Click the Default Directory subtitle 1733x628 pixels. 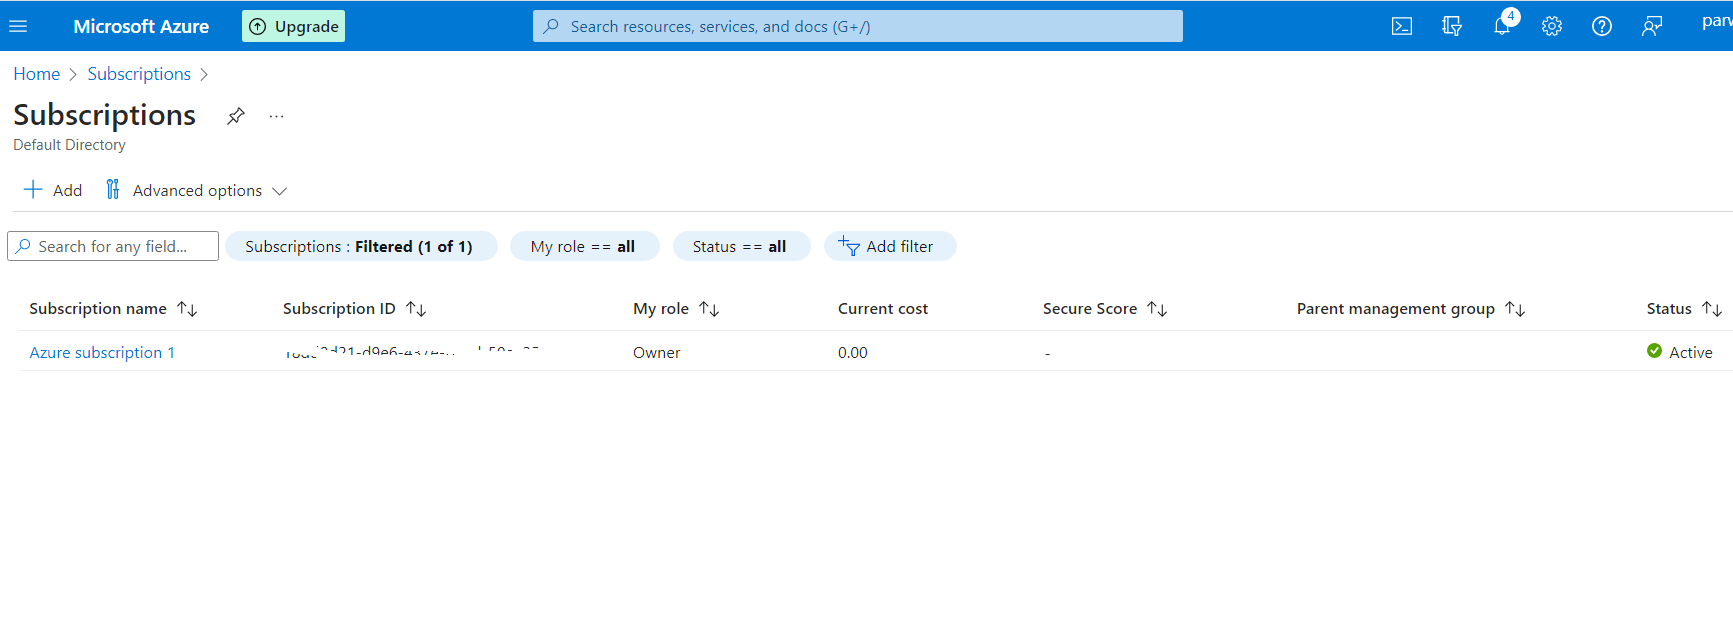69,145
